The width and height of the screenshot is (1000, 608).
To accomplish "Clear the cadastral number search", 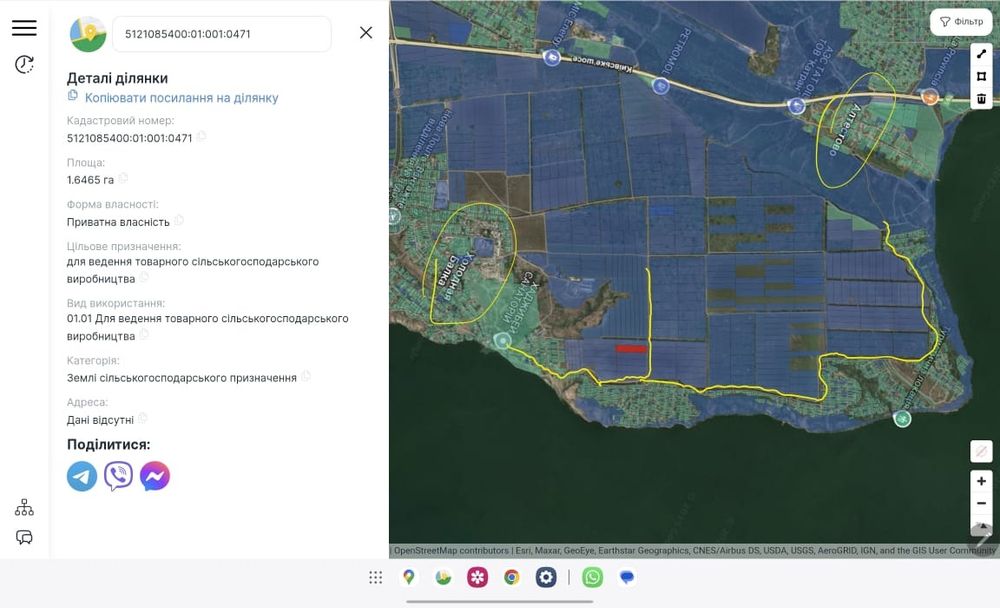I will click(366, 33).
